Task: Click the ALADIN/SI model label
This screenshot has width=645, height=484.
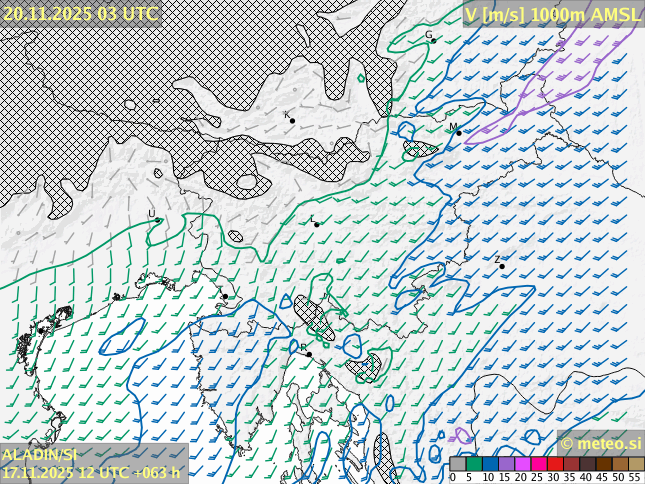Action: [x=40, y=455]
